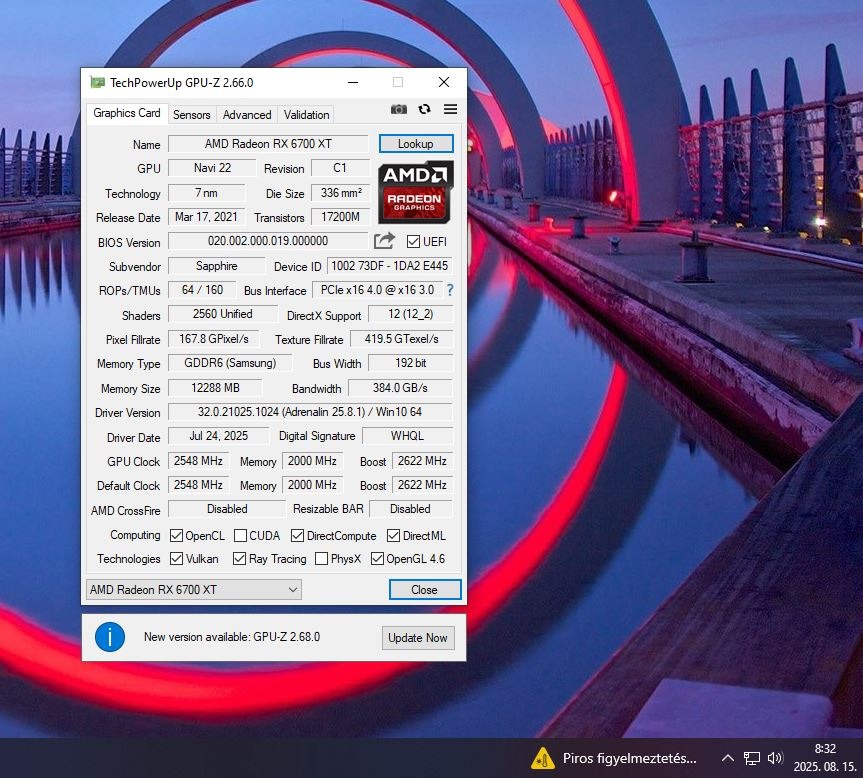Click the AMD Radeon Graphics logo
This screenshot has width=863, height=778.
[x=416, y=191]
